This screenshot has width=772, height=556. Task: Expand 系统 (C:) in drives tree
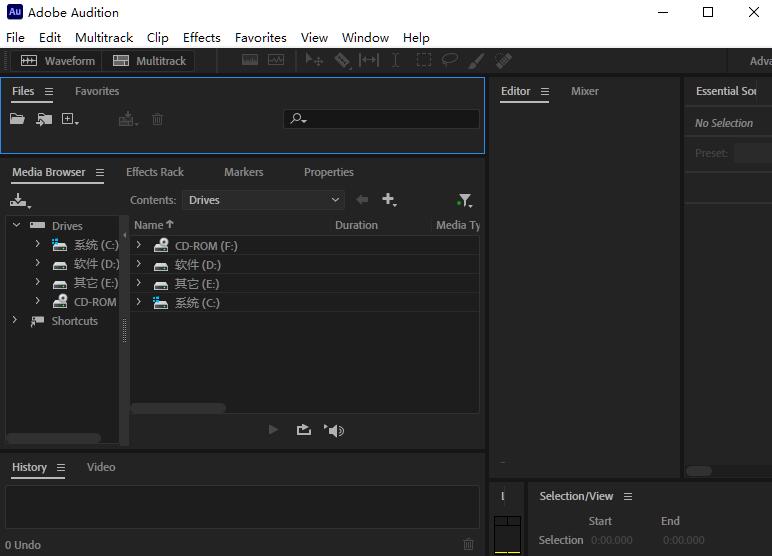pos(37,244)
